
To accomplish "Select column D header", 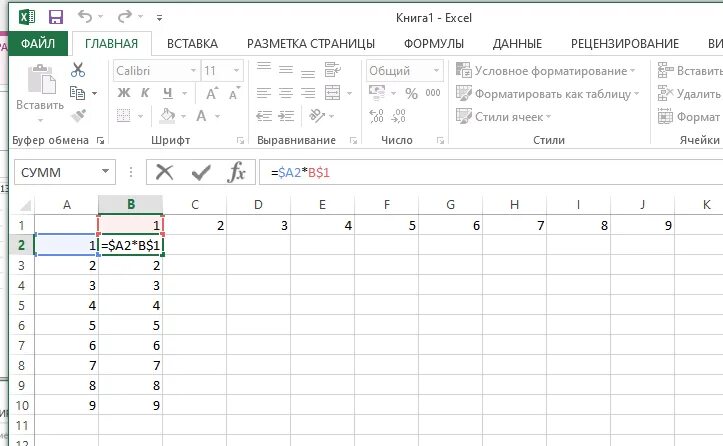I will pos(258,204).
